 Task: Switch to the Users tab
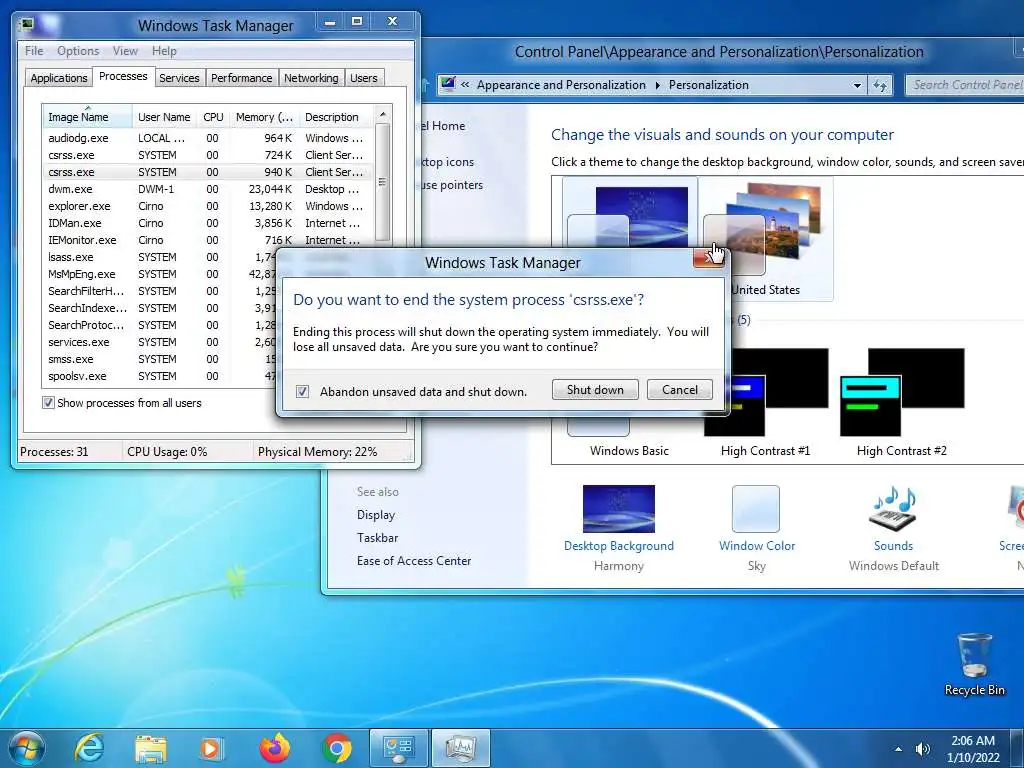(363, 78)
